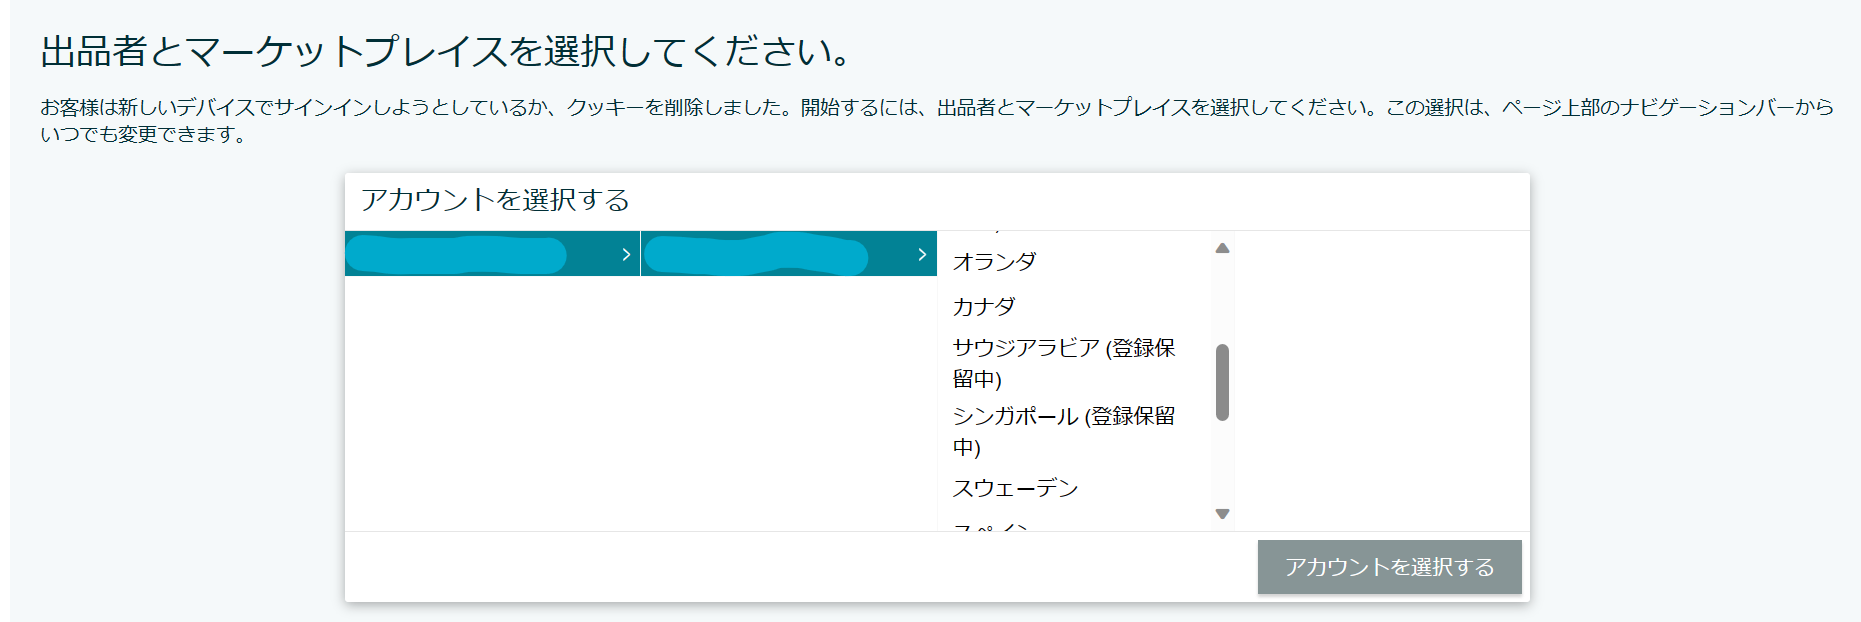1861x622 pixels.
Task: Pick the スウェーデン marketplace
Action: pos(1015,488)
